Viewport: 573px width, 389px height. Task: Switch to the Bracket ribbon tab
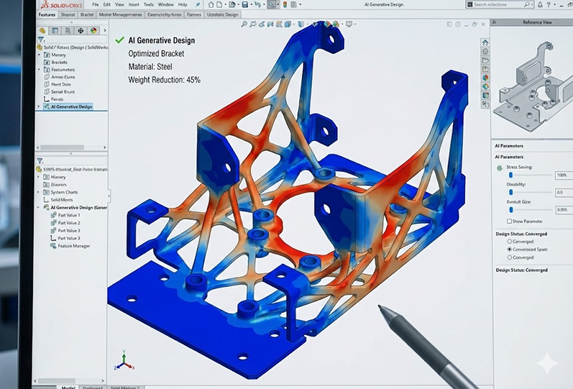click(x=87, y=15)
